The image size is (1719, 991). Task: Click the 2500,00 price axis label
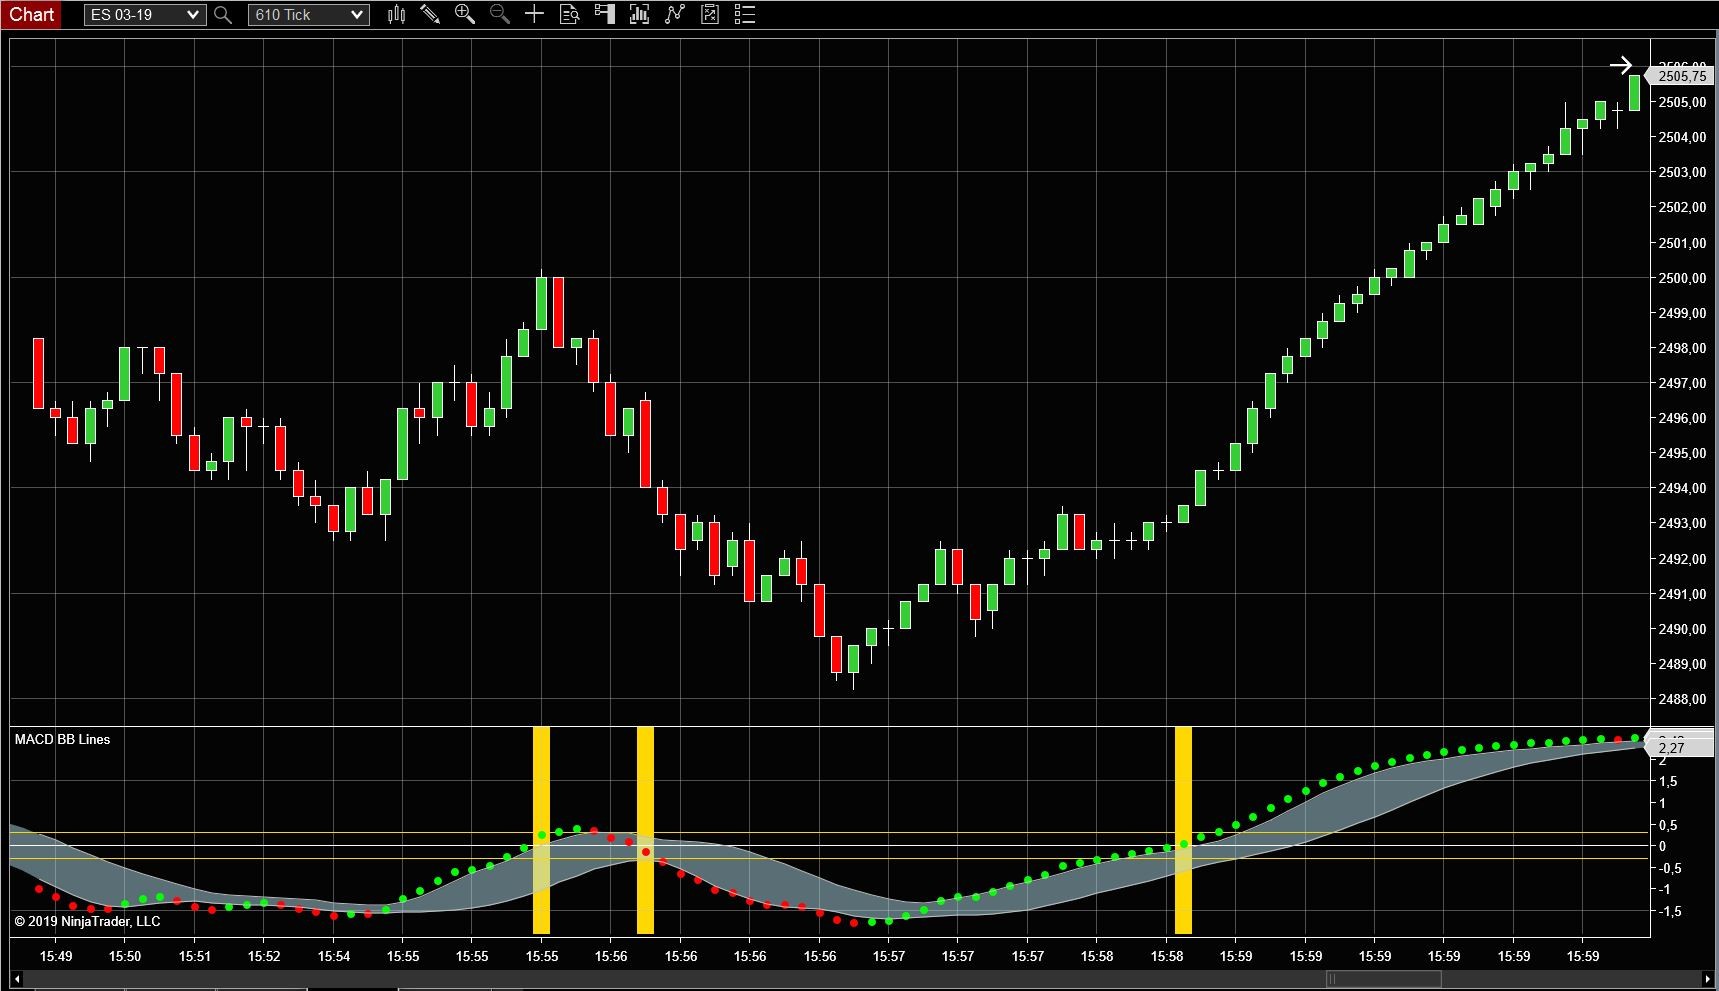pos(1682,278)
